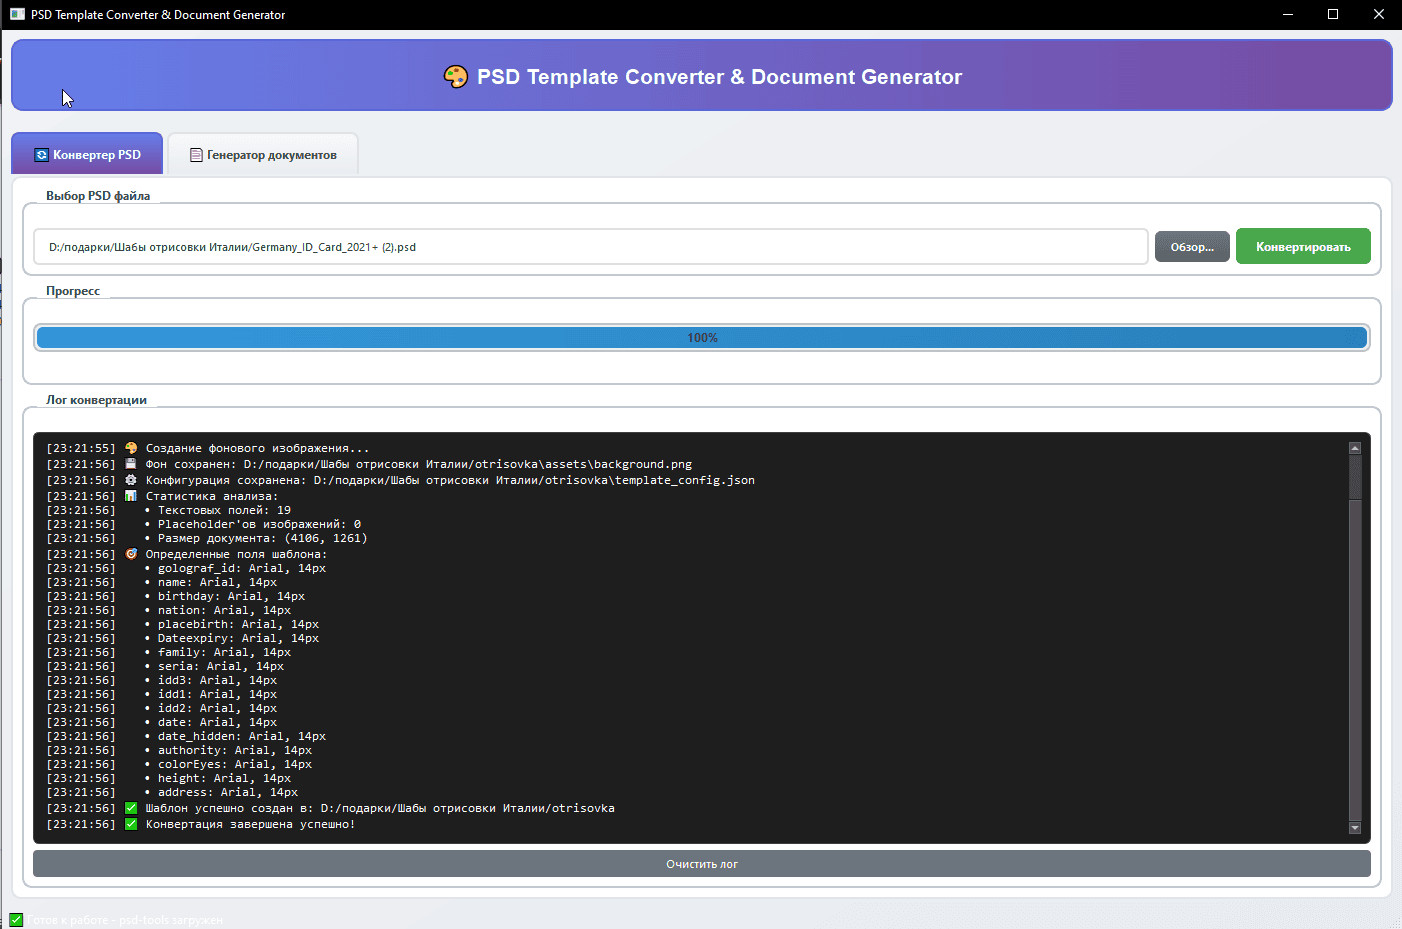The image size is (1402, 929).
Task: Click the chart icon beside 'Статистика анализа'
Action: pos(131,496)
